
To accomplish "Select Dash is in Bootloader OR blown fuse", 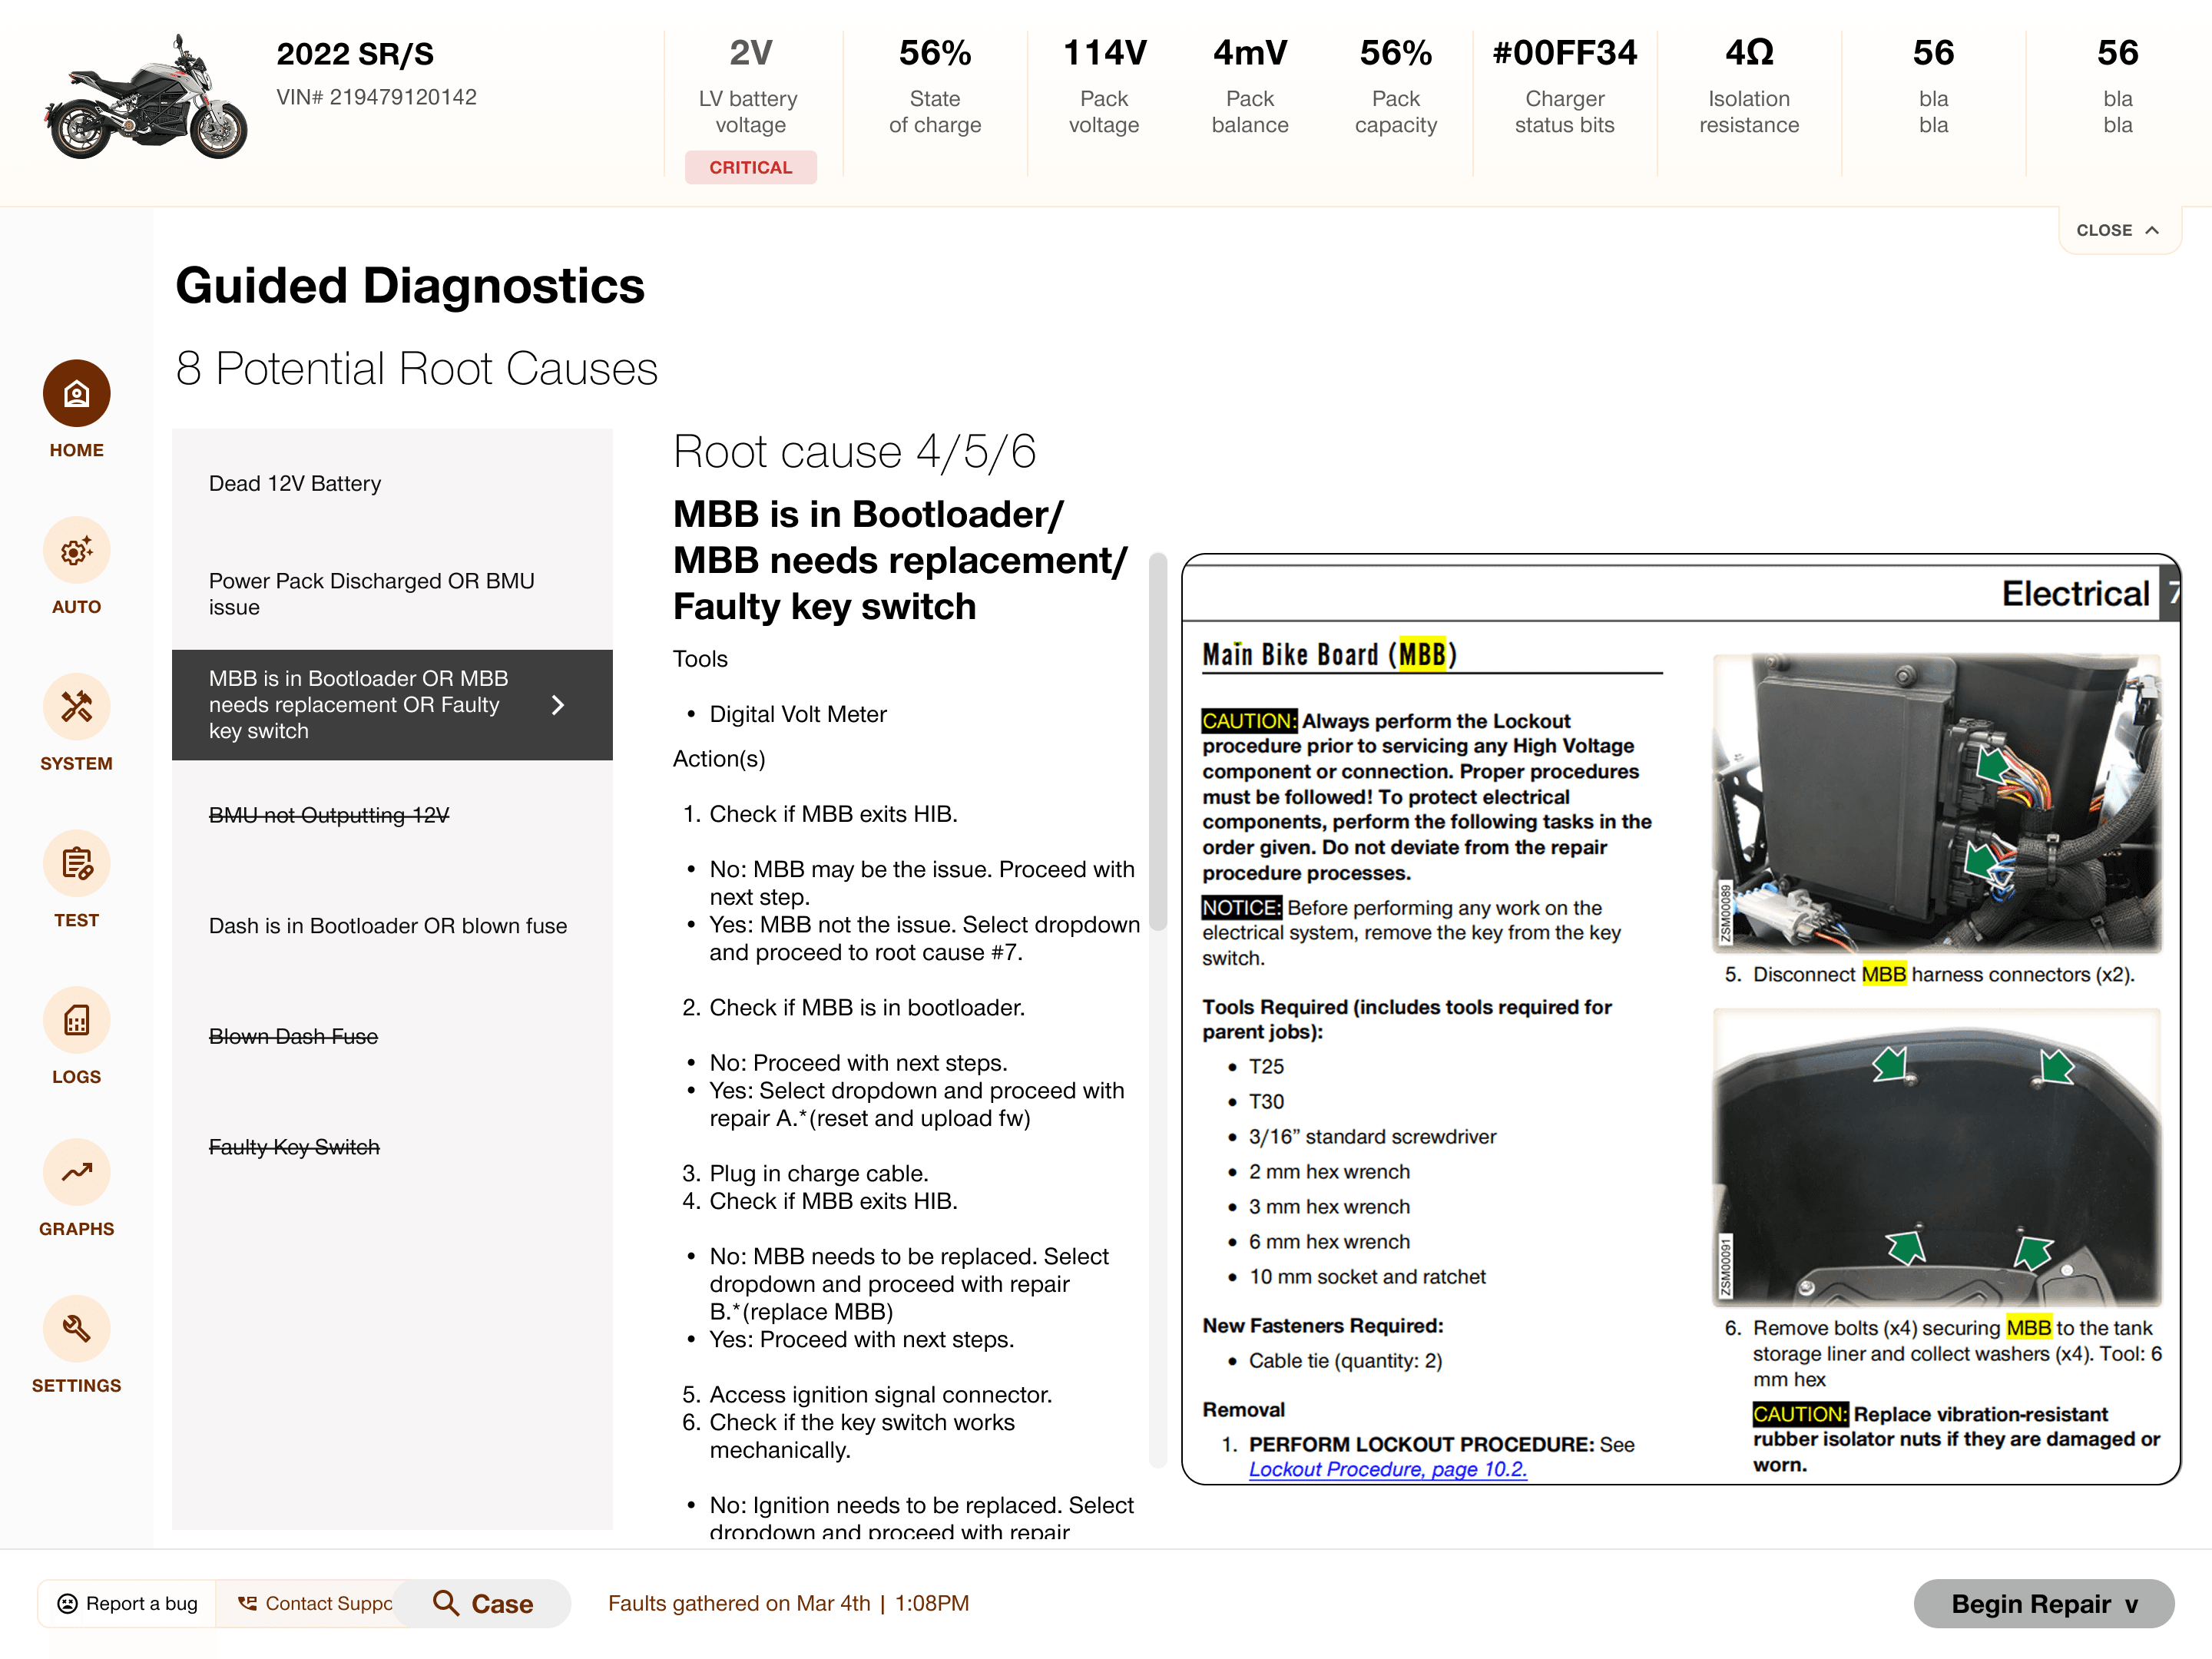I will (387, 926).
